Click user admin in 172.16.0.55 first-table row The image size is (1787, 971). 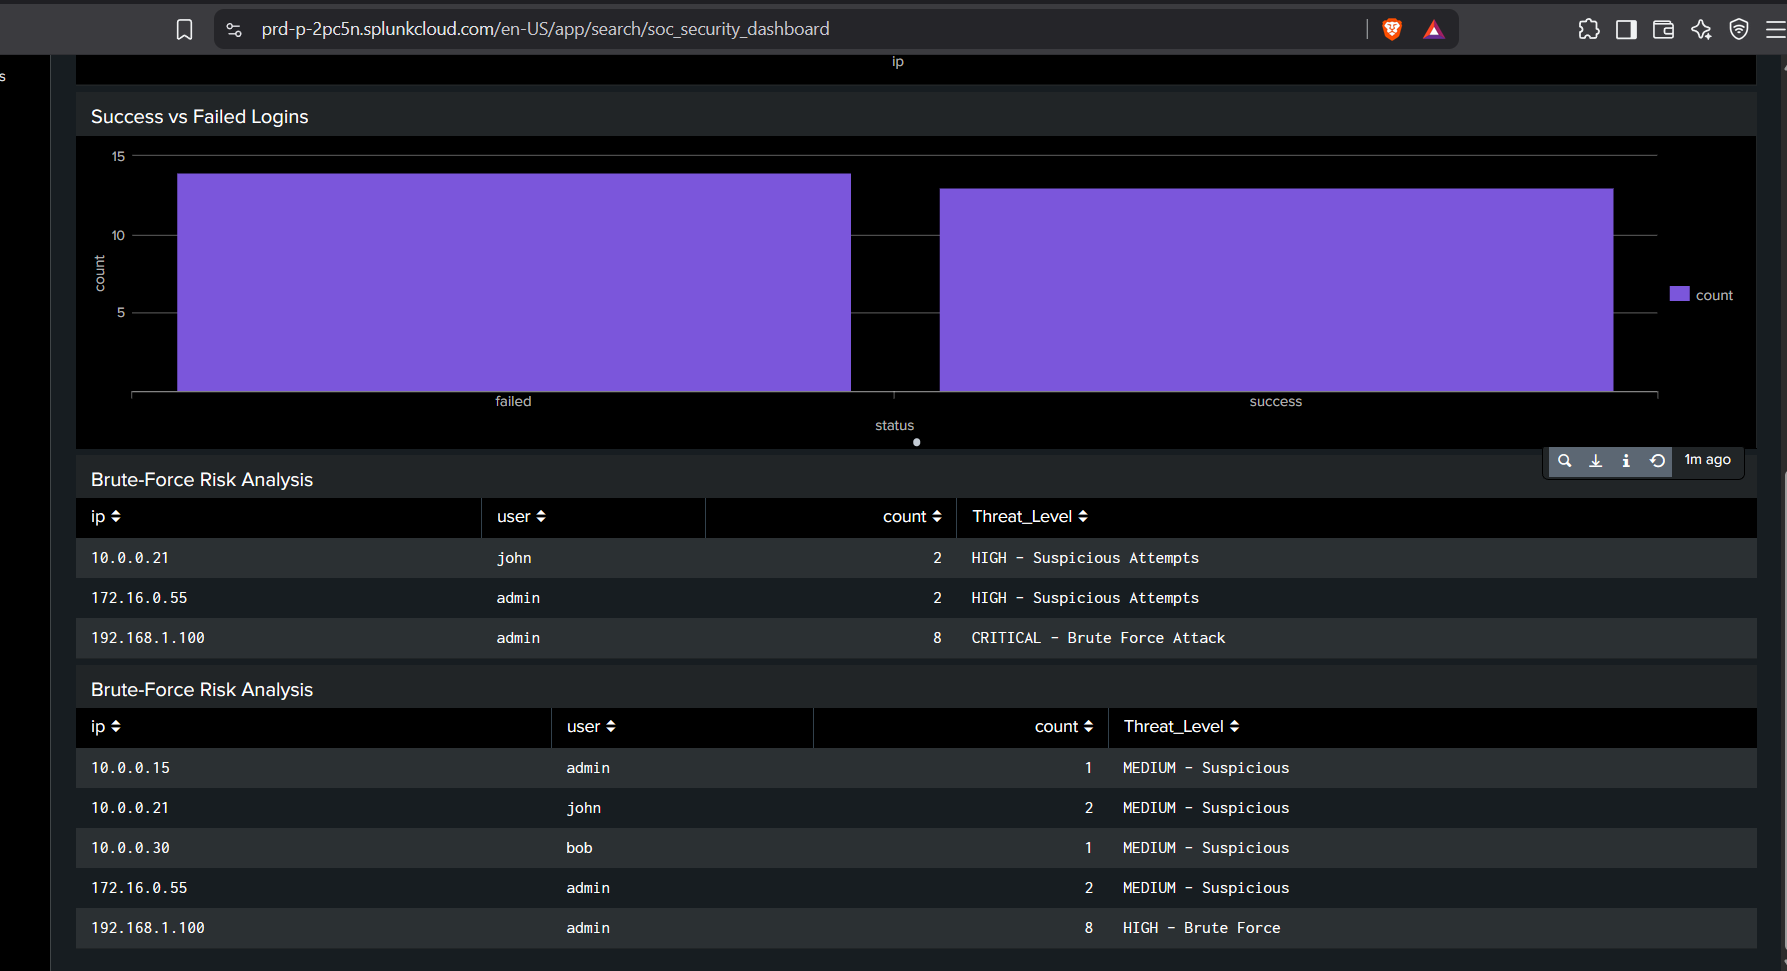[518, 598]
